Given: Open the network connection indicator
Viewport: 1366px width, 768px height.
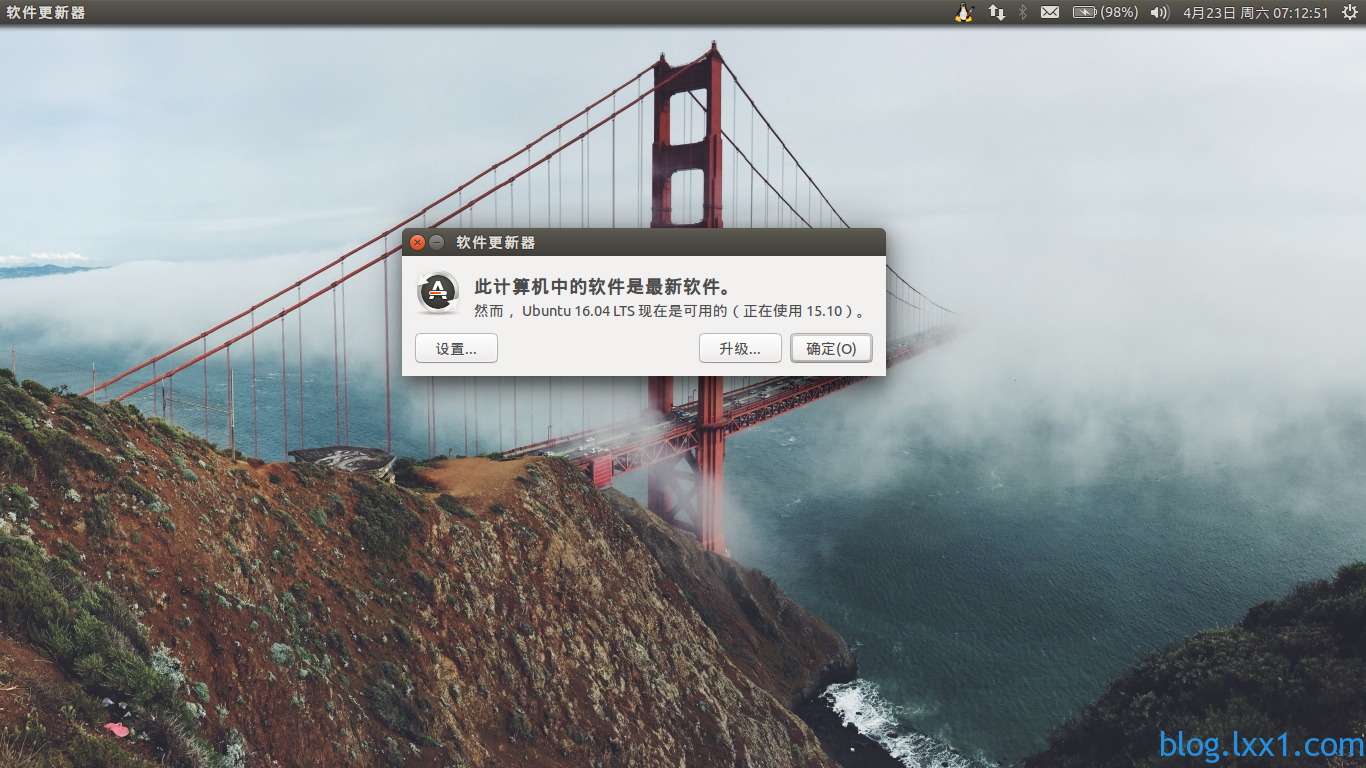Looking at the screenshot, I should click(x=997, y=12).
